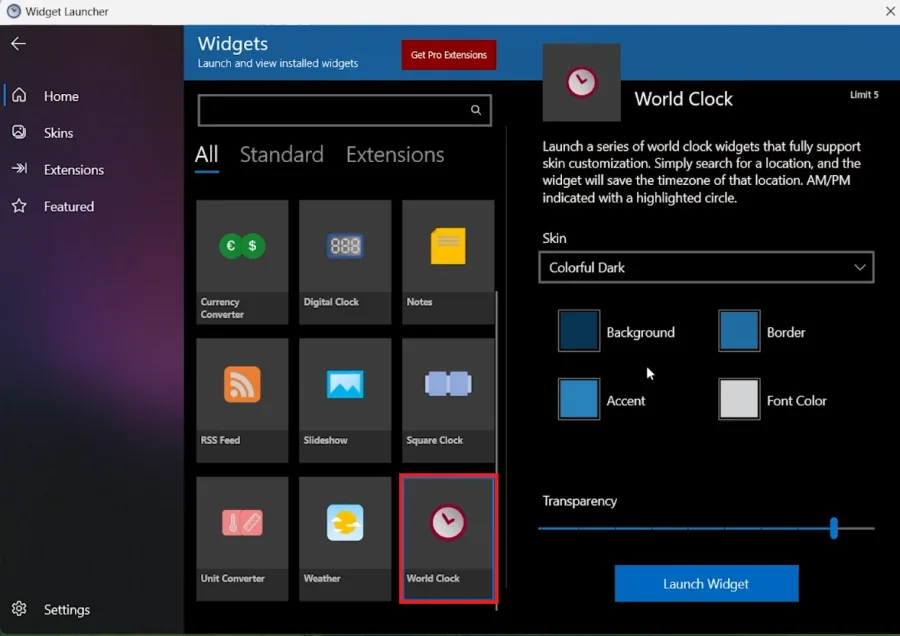The width and height of the screenshot is (900, 636).
Task: Click the Skin dropdown chevron arrow
Action: [x=859, y=267]
